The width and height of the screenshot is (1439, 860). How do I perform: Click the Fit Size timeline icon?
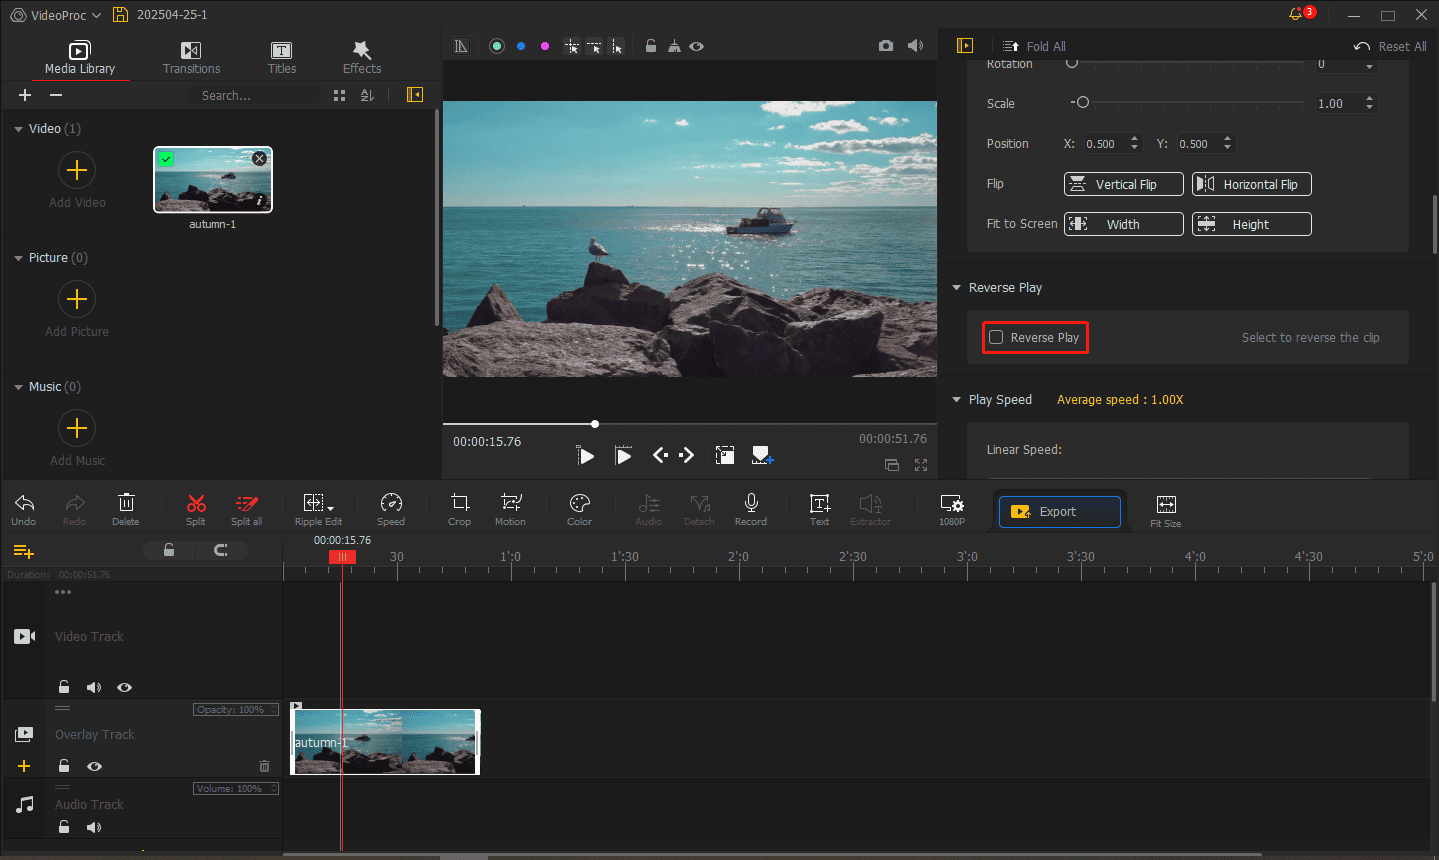click(1166, 511)
